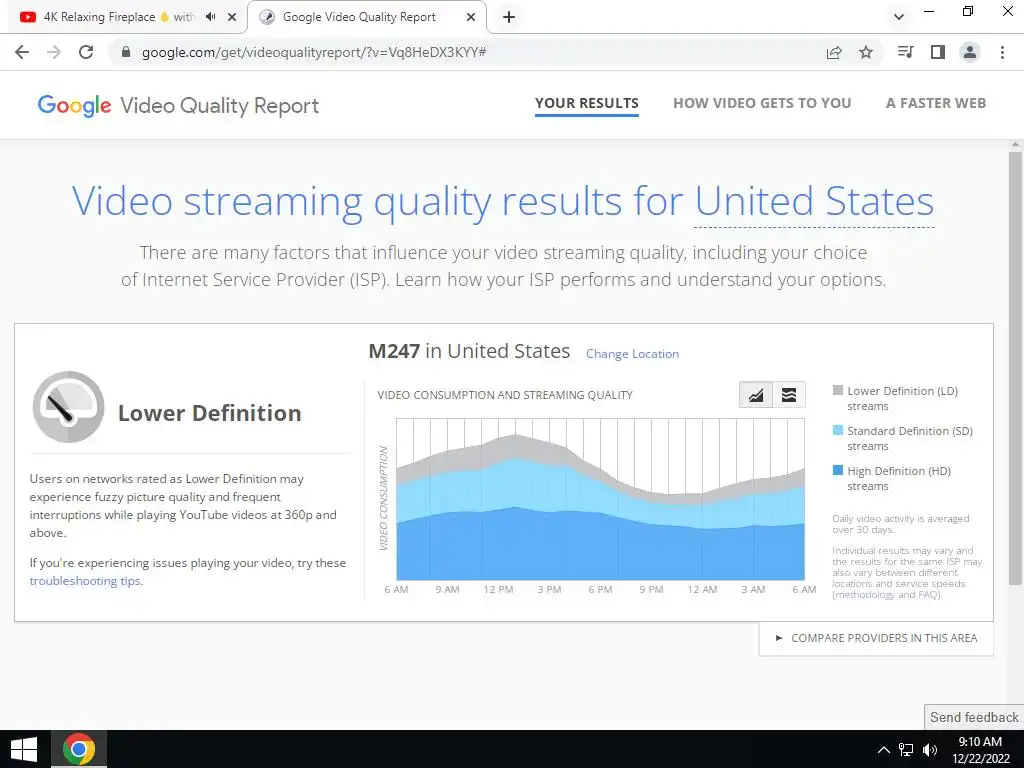
Task: Close the Google Video Quality Report tab
Action: tap(471, 17)
